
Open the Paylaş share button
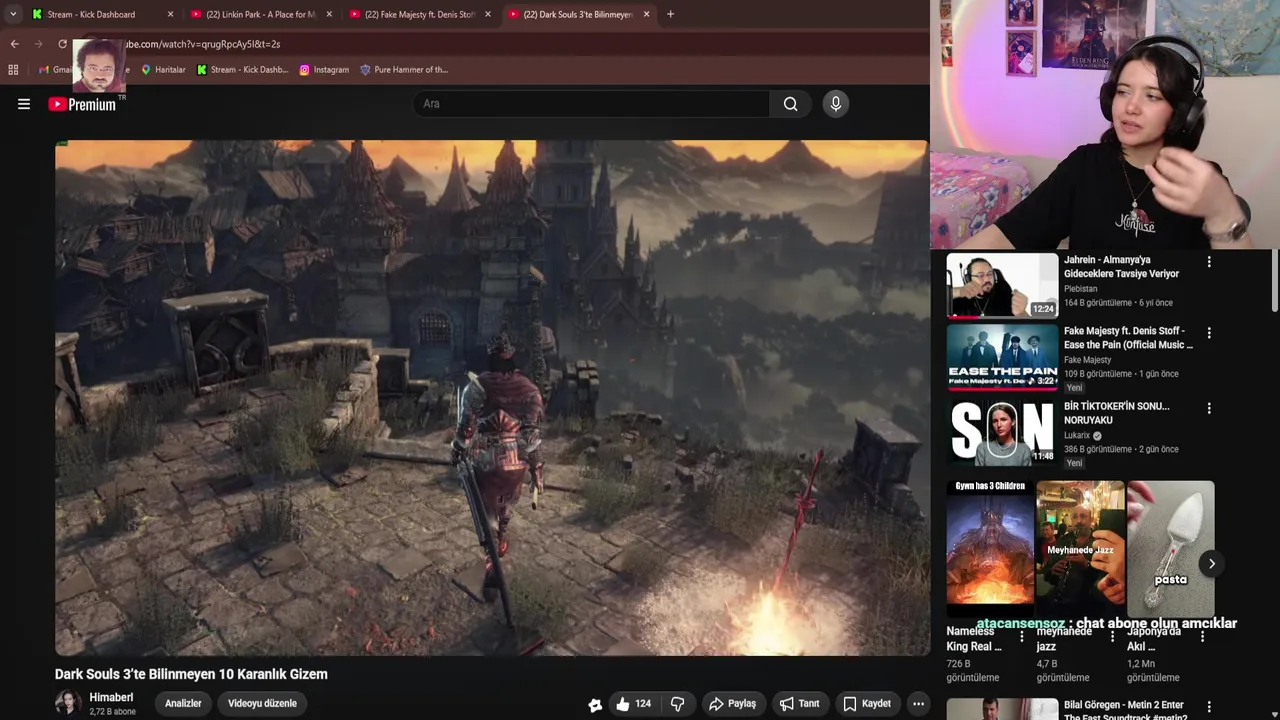732,704
